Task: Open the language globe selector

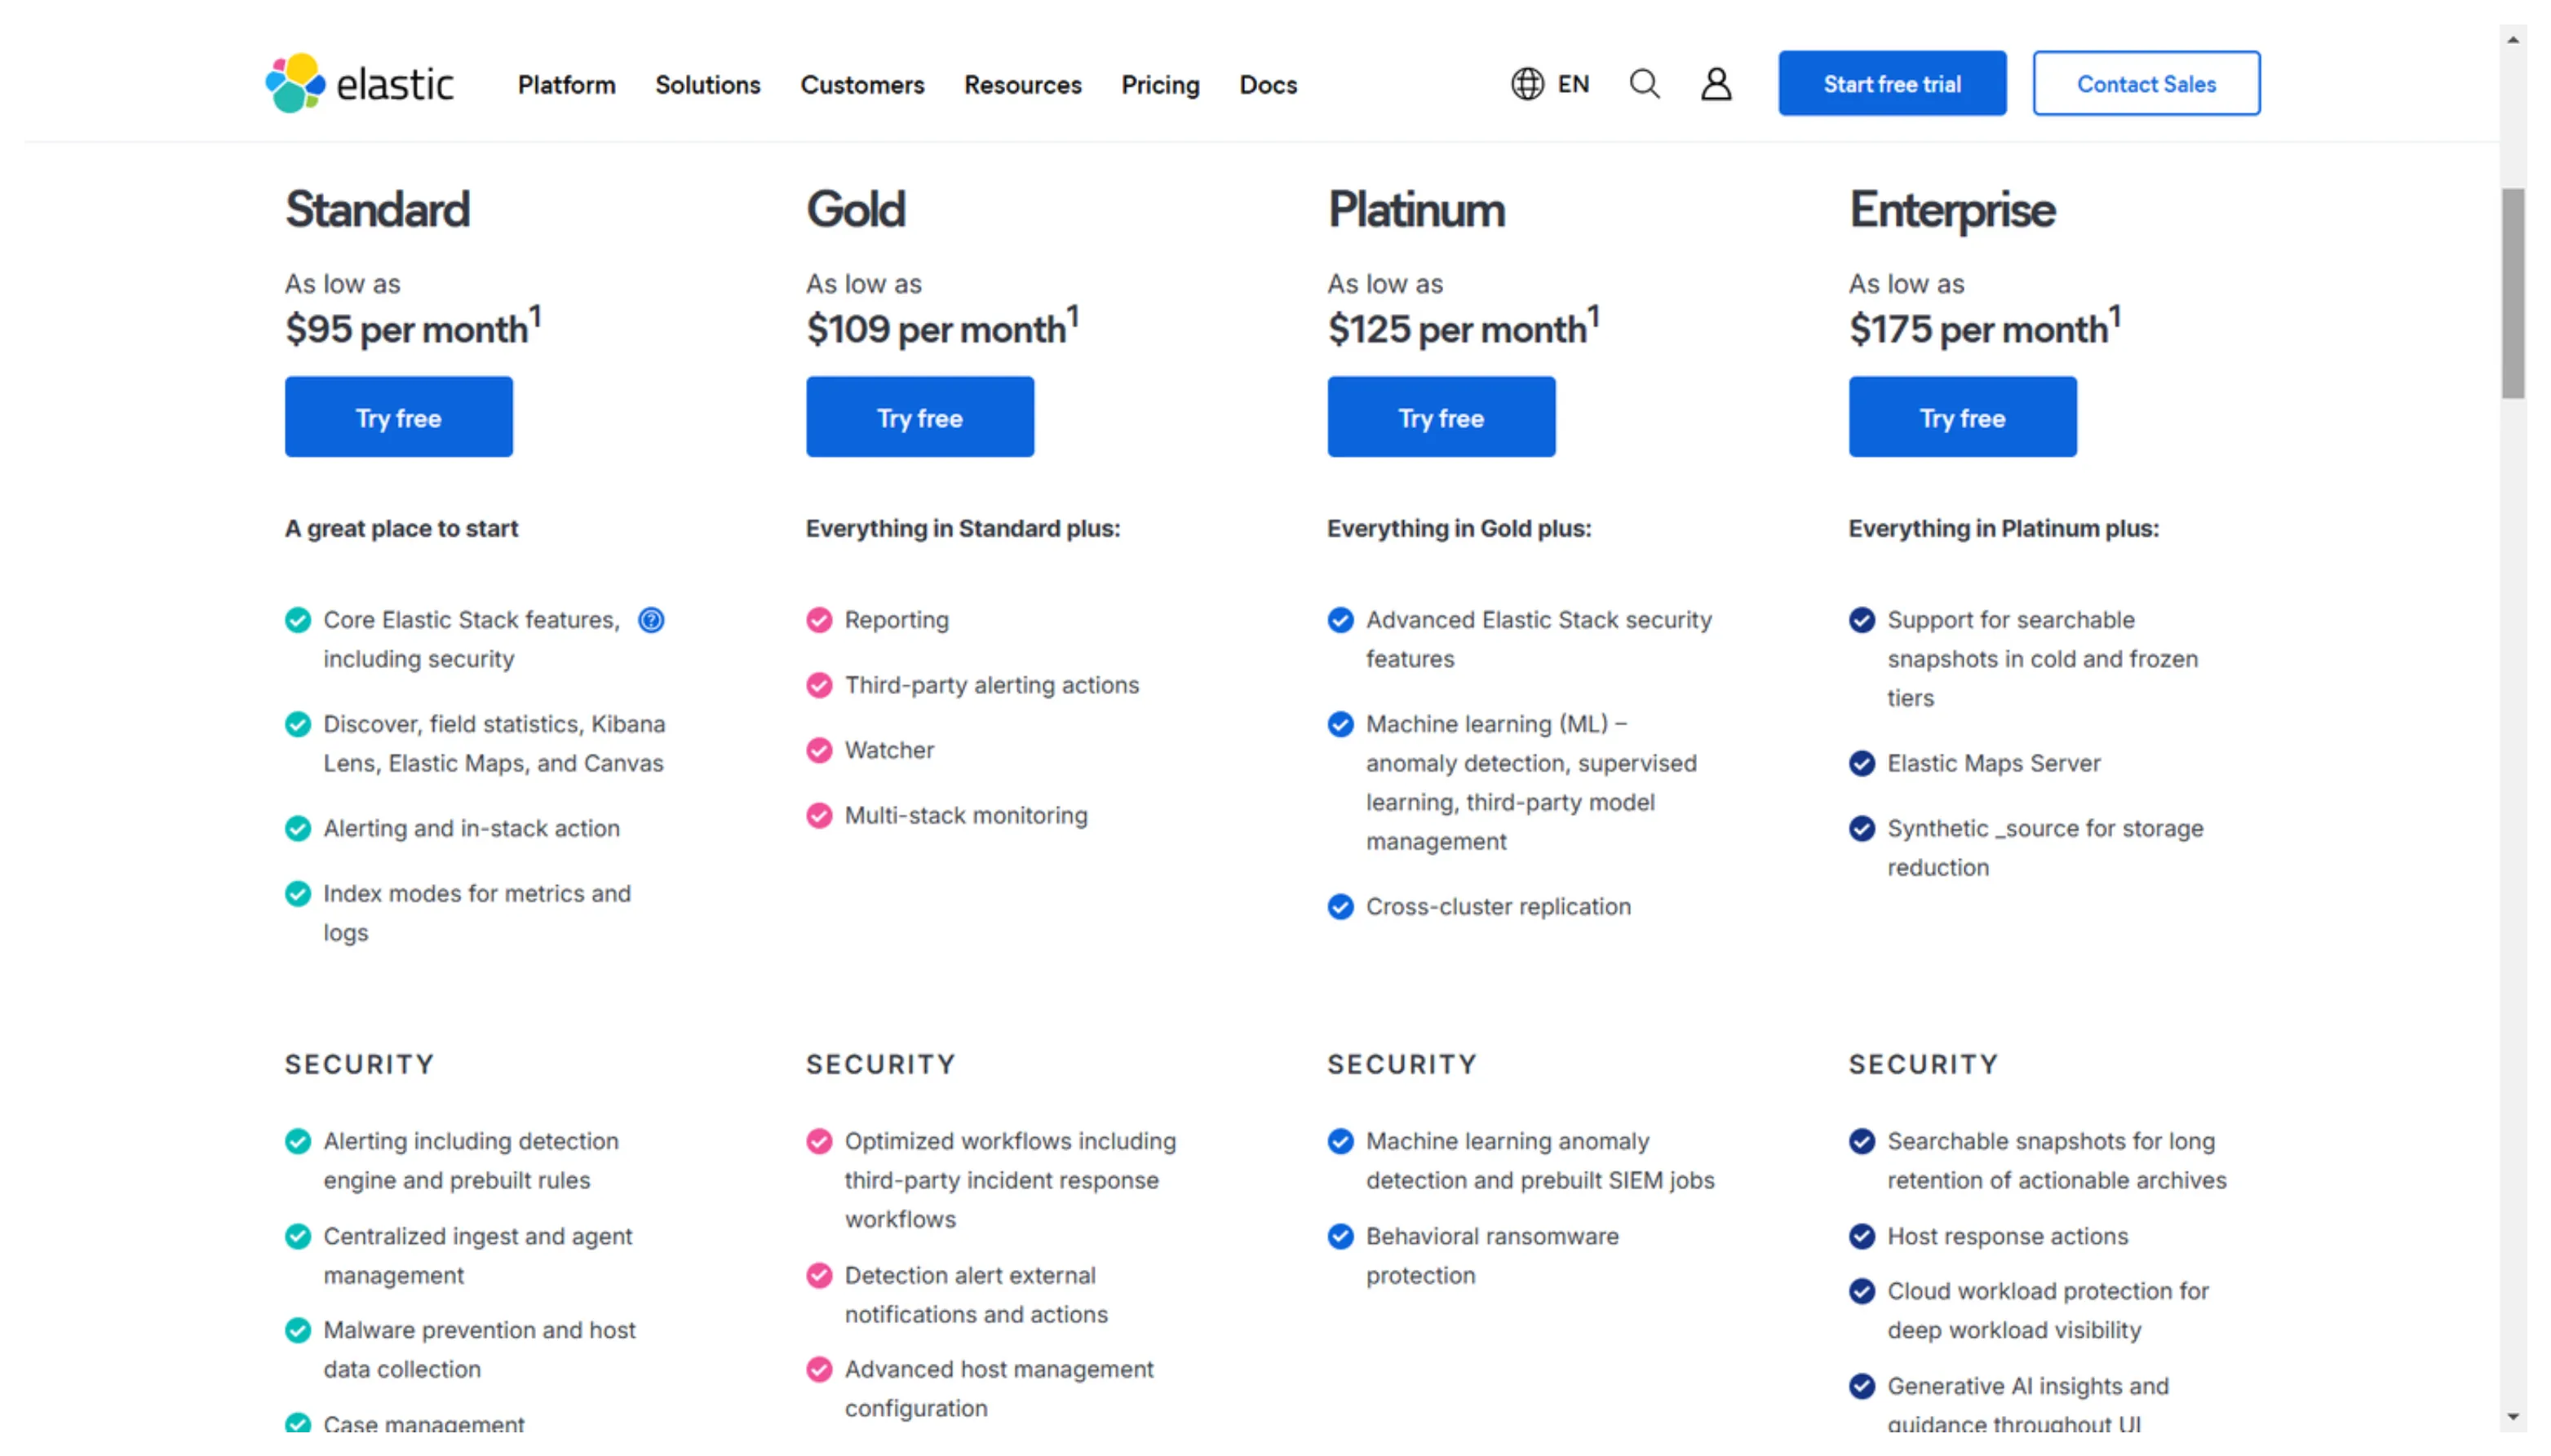Action: tap(1527, 84)
